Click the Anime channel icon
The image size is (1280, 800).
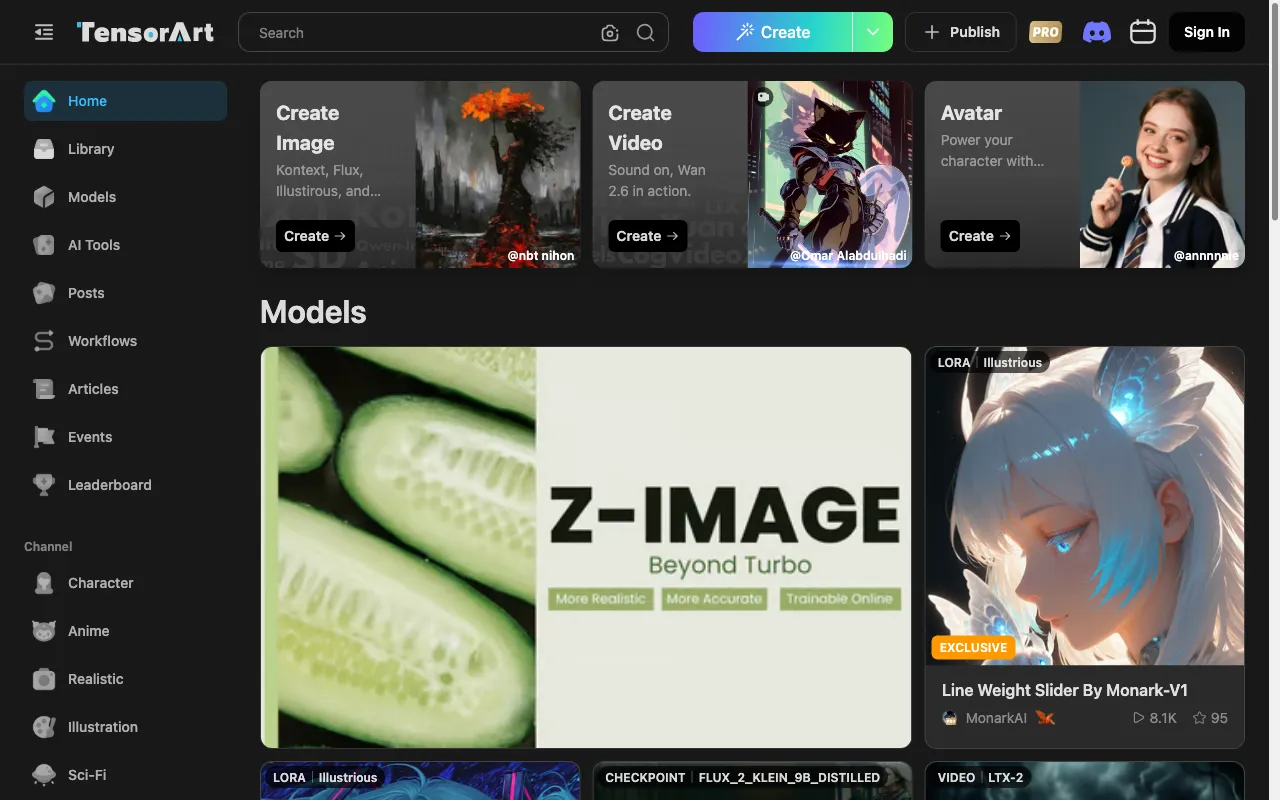tap(44, 631)
